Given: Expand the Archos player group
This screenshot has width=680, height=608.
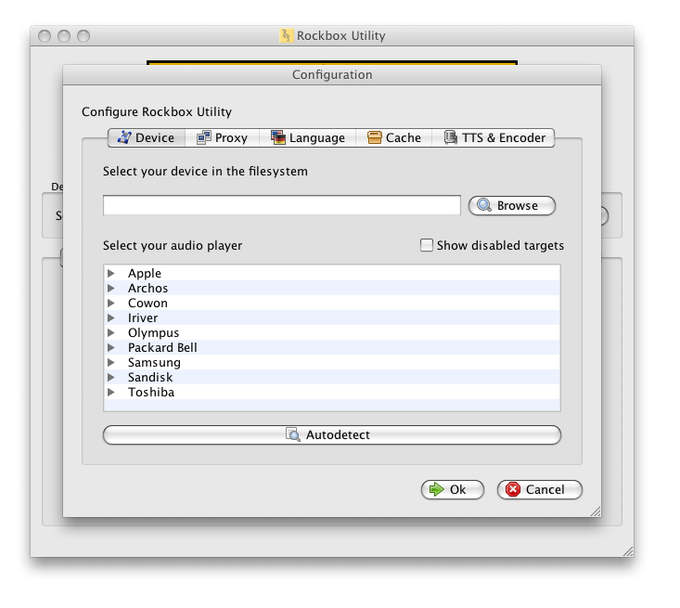Looking at the screenshot, I should point(111,288).
